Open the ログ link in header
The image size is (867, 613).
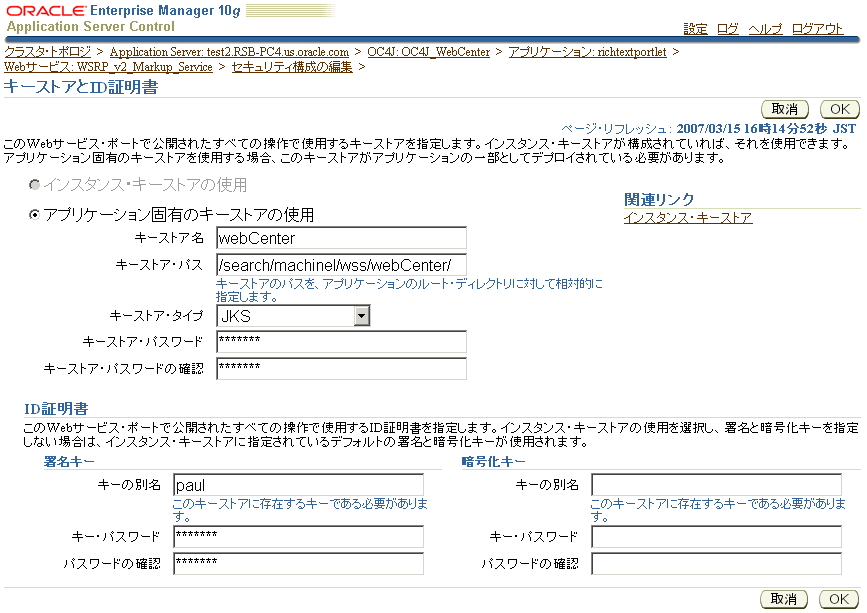tap(728, 29)
